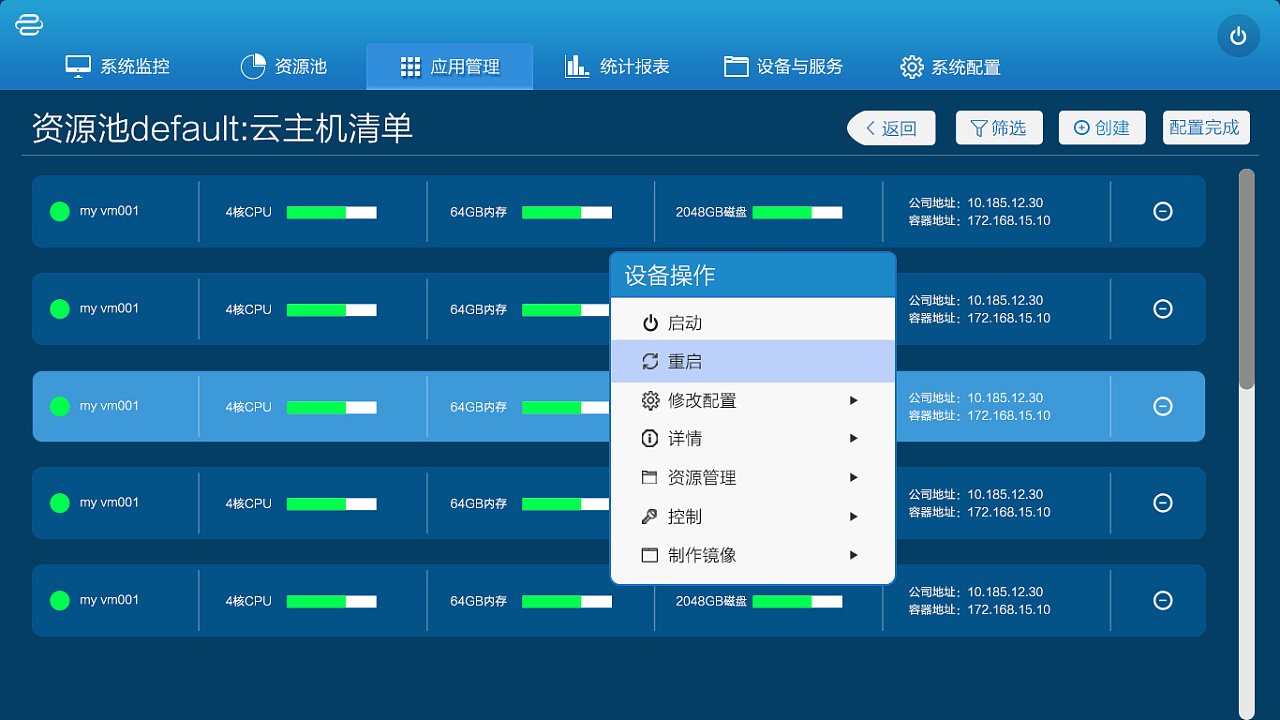The width and height of the screenshot is (1280, 720).
Task: Go to the 统计报表 tab
Action: coord(617,67)
